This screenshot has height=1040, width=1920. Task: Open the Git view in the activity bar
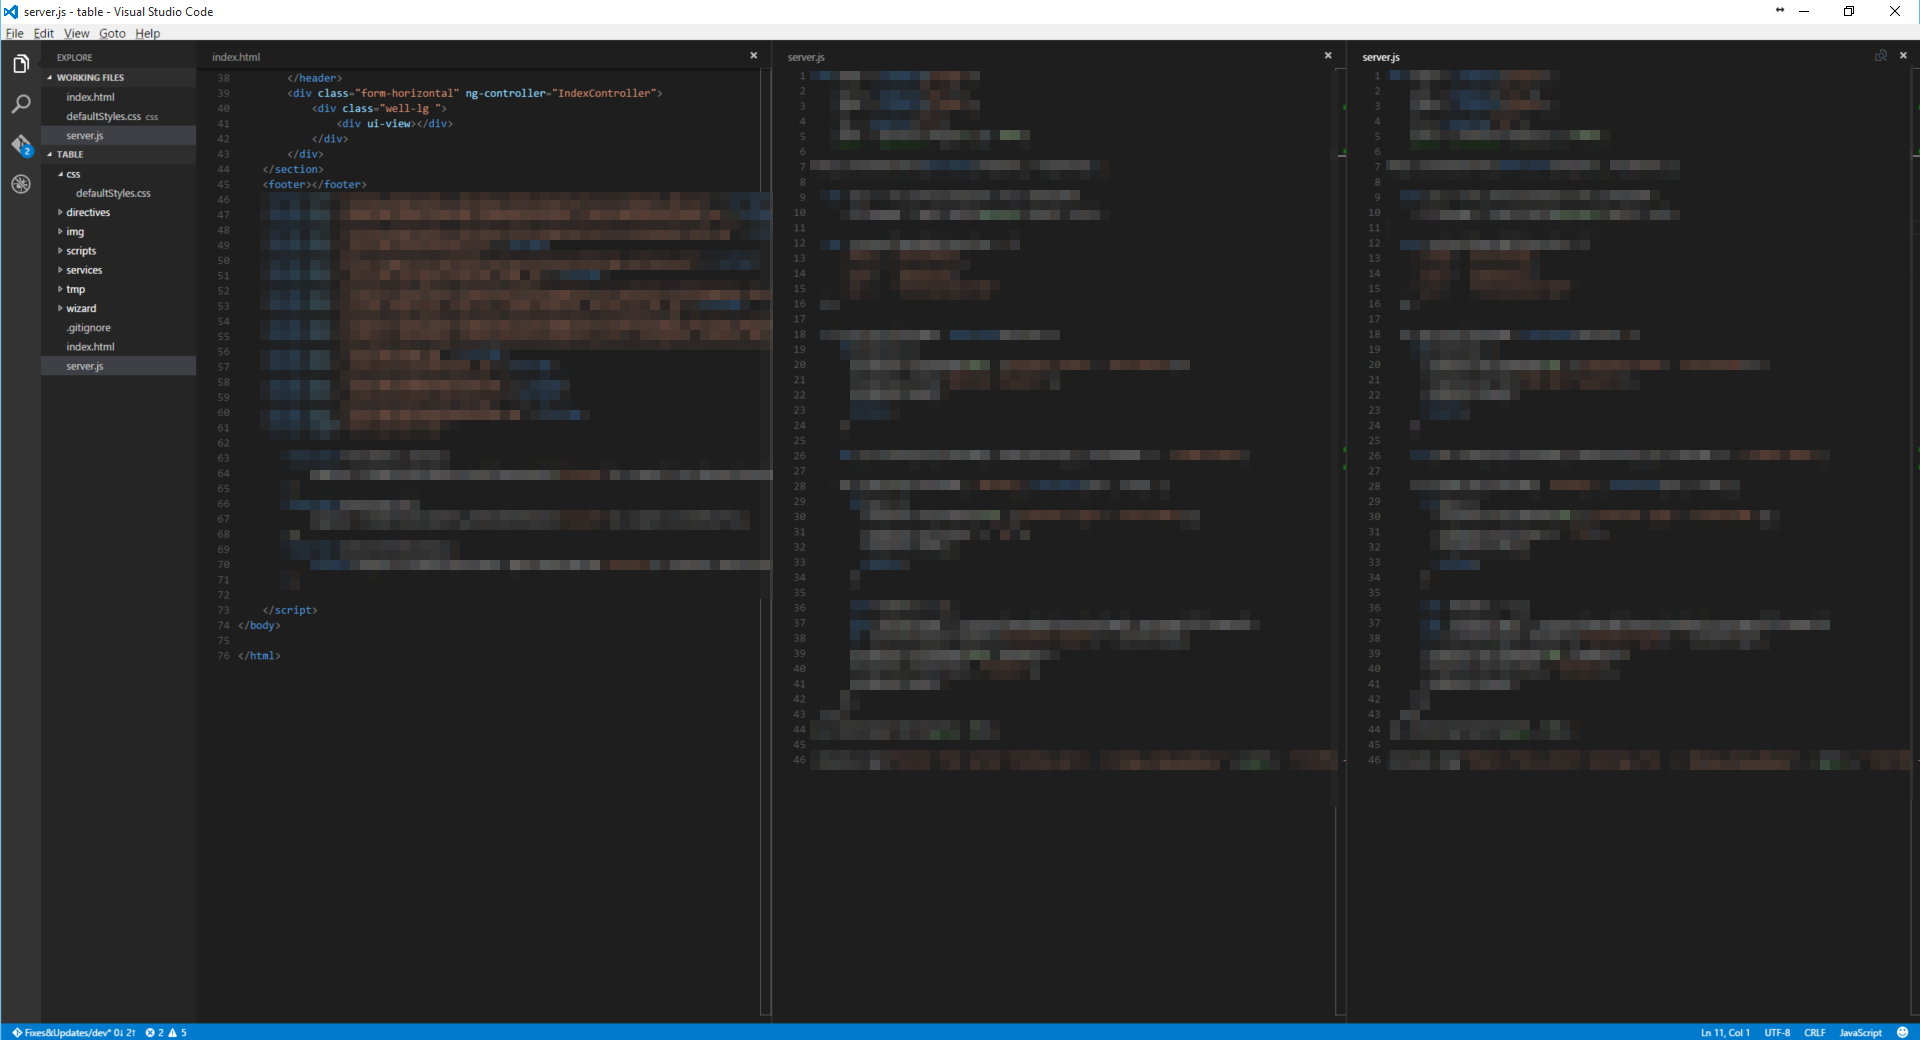(21, 145)
